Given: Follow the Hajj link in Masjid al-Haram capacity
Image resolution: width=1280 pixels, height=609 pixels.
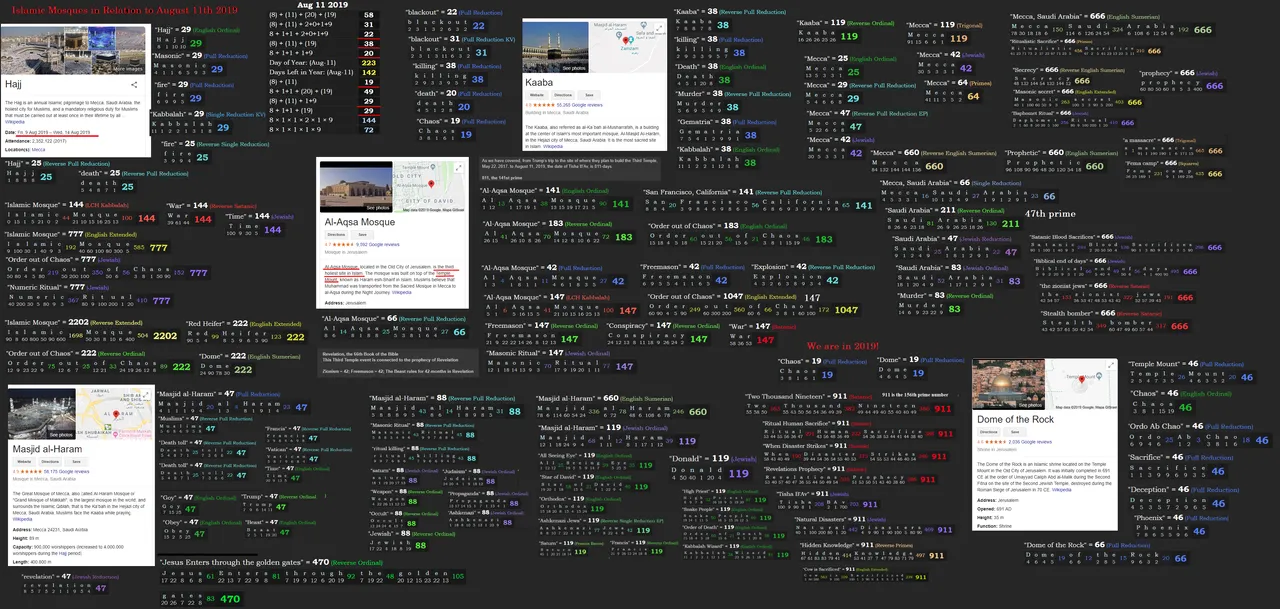Looking at the screenshot, I should click(x=62, y=553).
